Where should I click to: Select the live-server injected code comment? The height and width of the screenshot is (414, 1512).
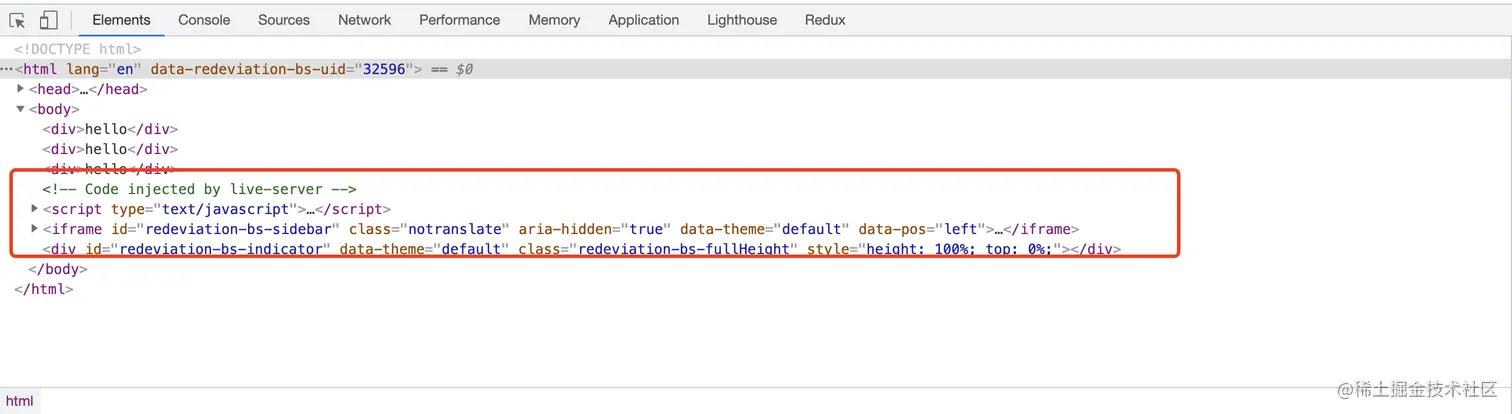(200, 189)
